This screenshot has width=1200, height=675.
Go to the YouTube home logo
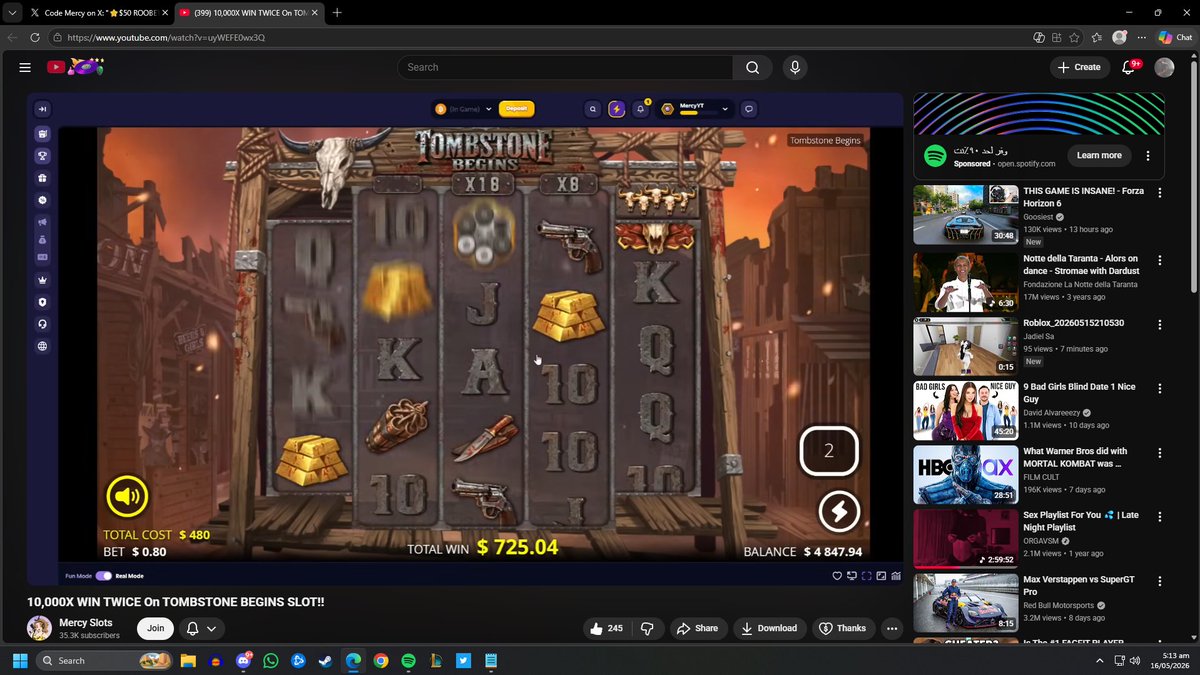coord(75,67)
